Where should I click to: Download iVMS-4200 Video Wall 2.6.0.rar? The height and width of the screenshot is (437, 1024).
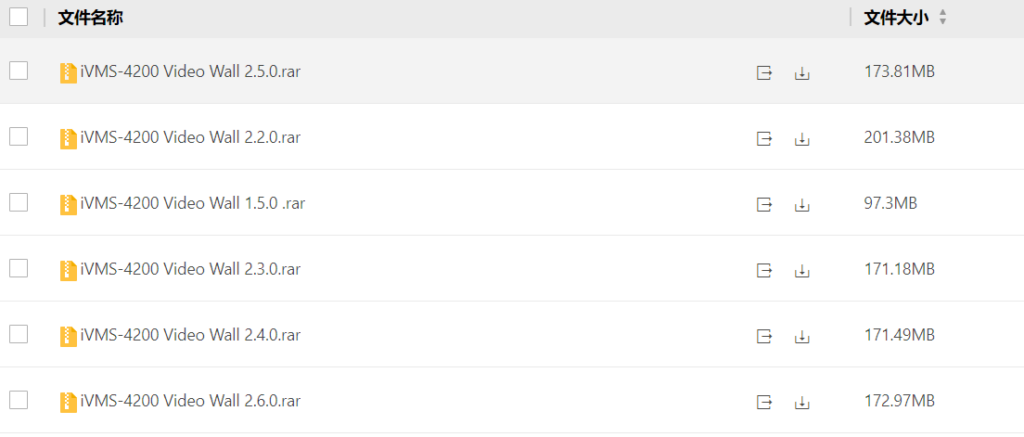[801, 402]
